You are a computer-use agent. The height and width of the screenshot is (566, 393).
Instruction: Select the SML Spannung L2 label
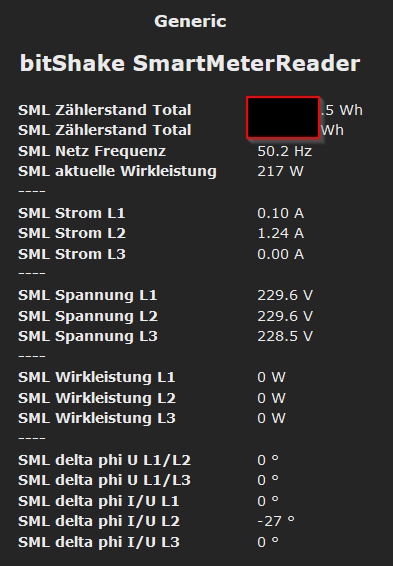[88, 316]
